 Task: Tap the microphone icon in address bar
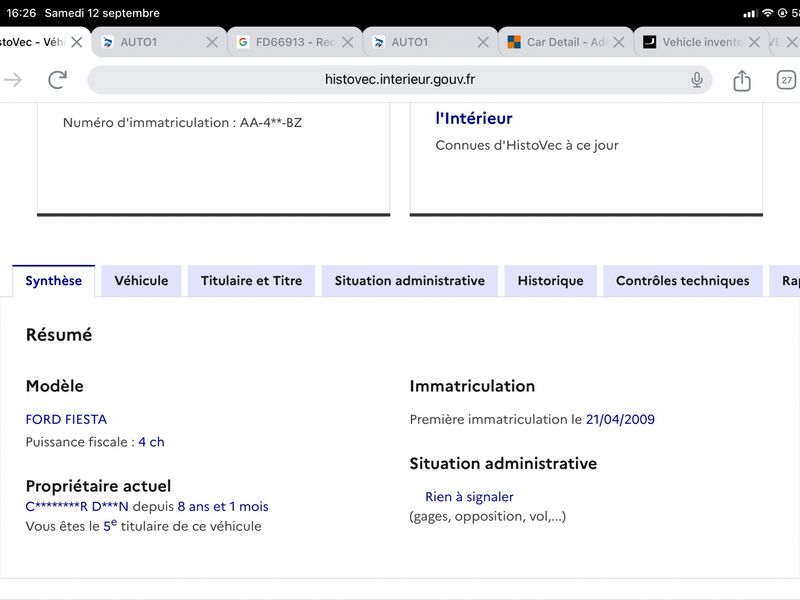tap(696, 80)
